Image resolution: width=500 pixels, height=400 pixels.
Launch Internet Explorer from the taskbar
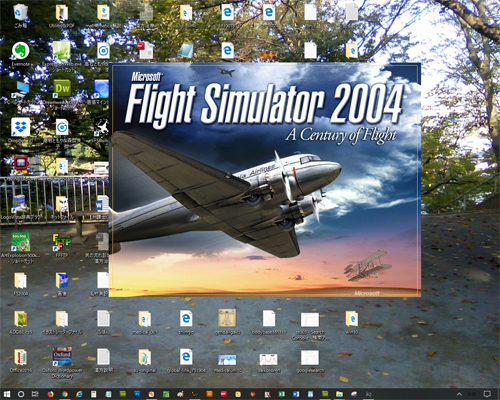pos(79,394)
